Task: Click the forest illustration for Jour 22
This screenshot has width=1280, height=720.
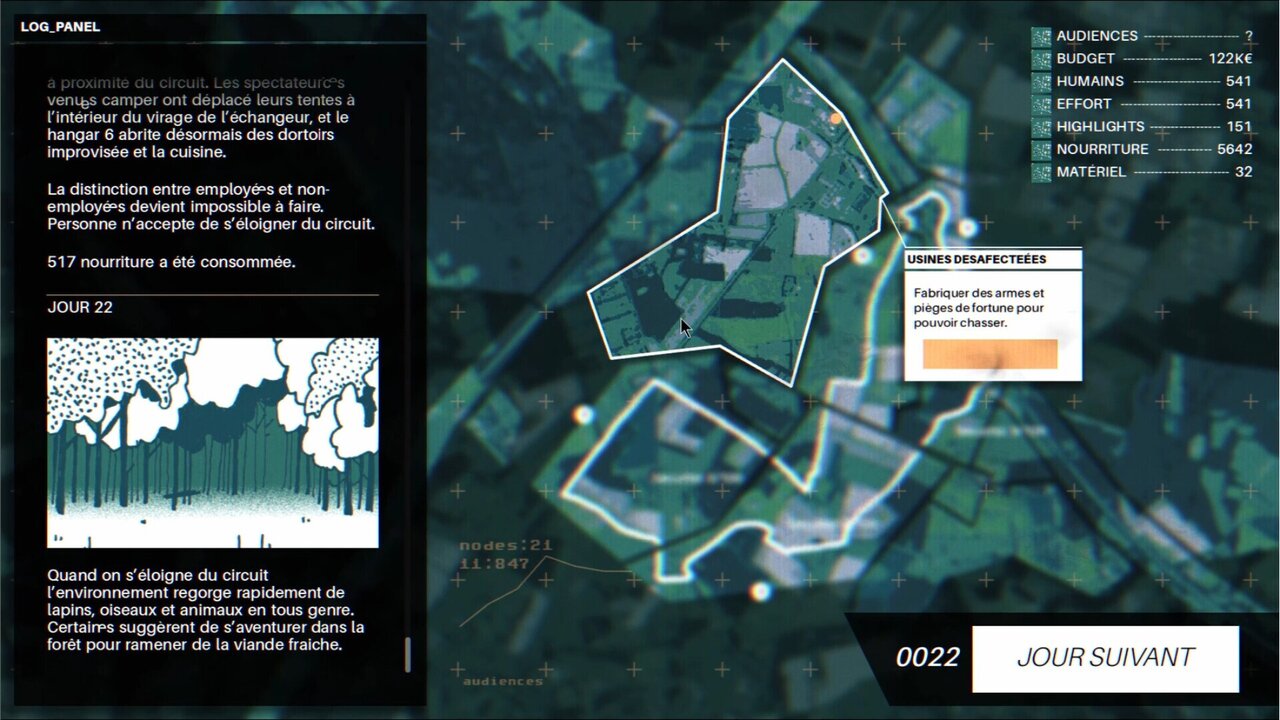Action: click(x=213, y=442)
